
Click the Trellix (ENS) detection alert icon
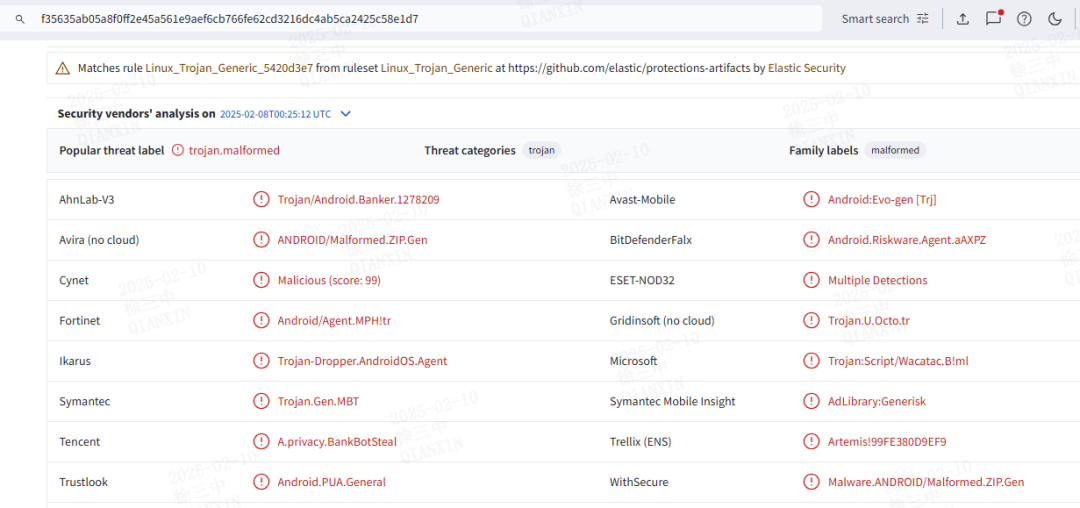(811, 441)
